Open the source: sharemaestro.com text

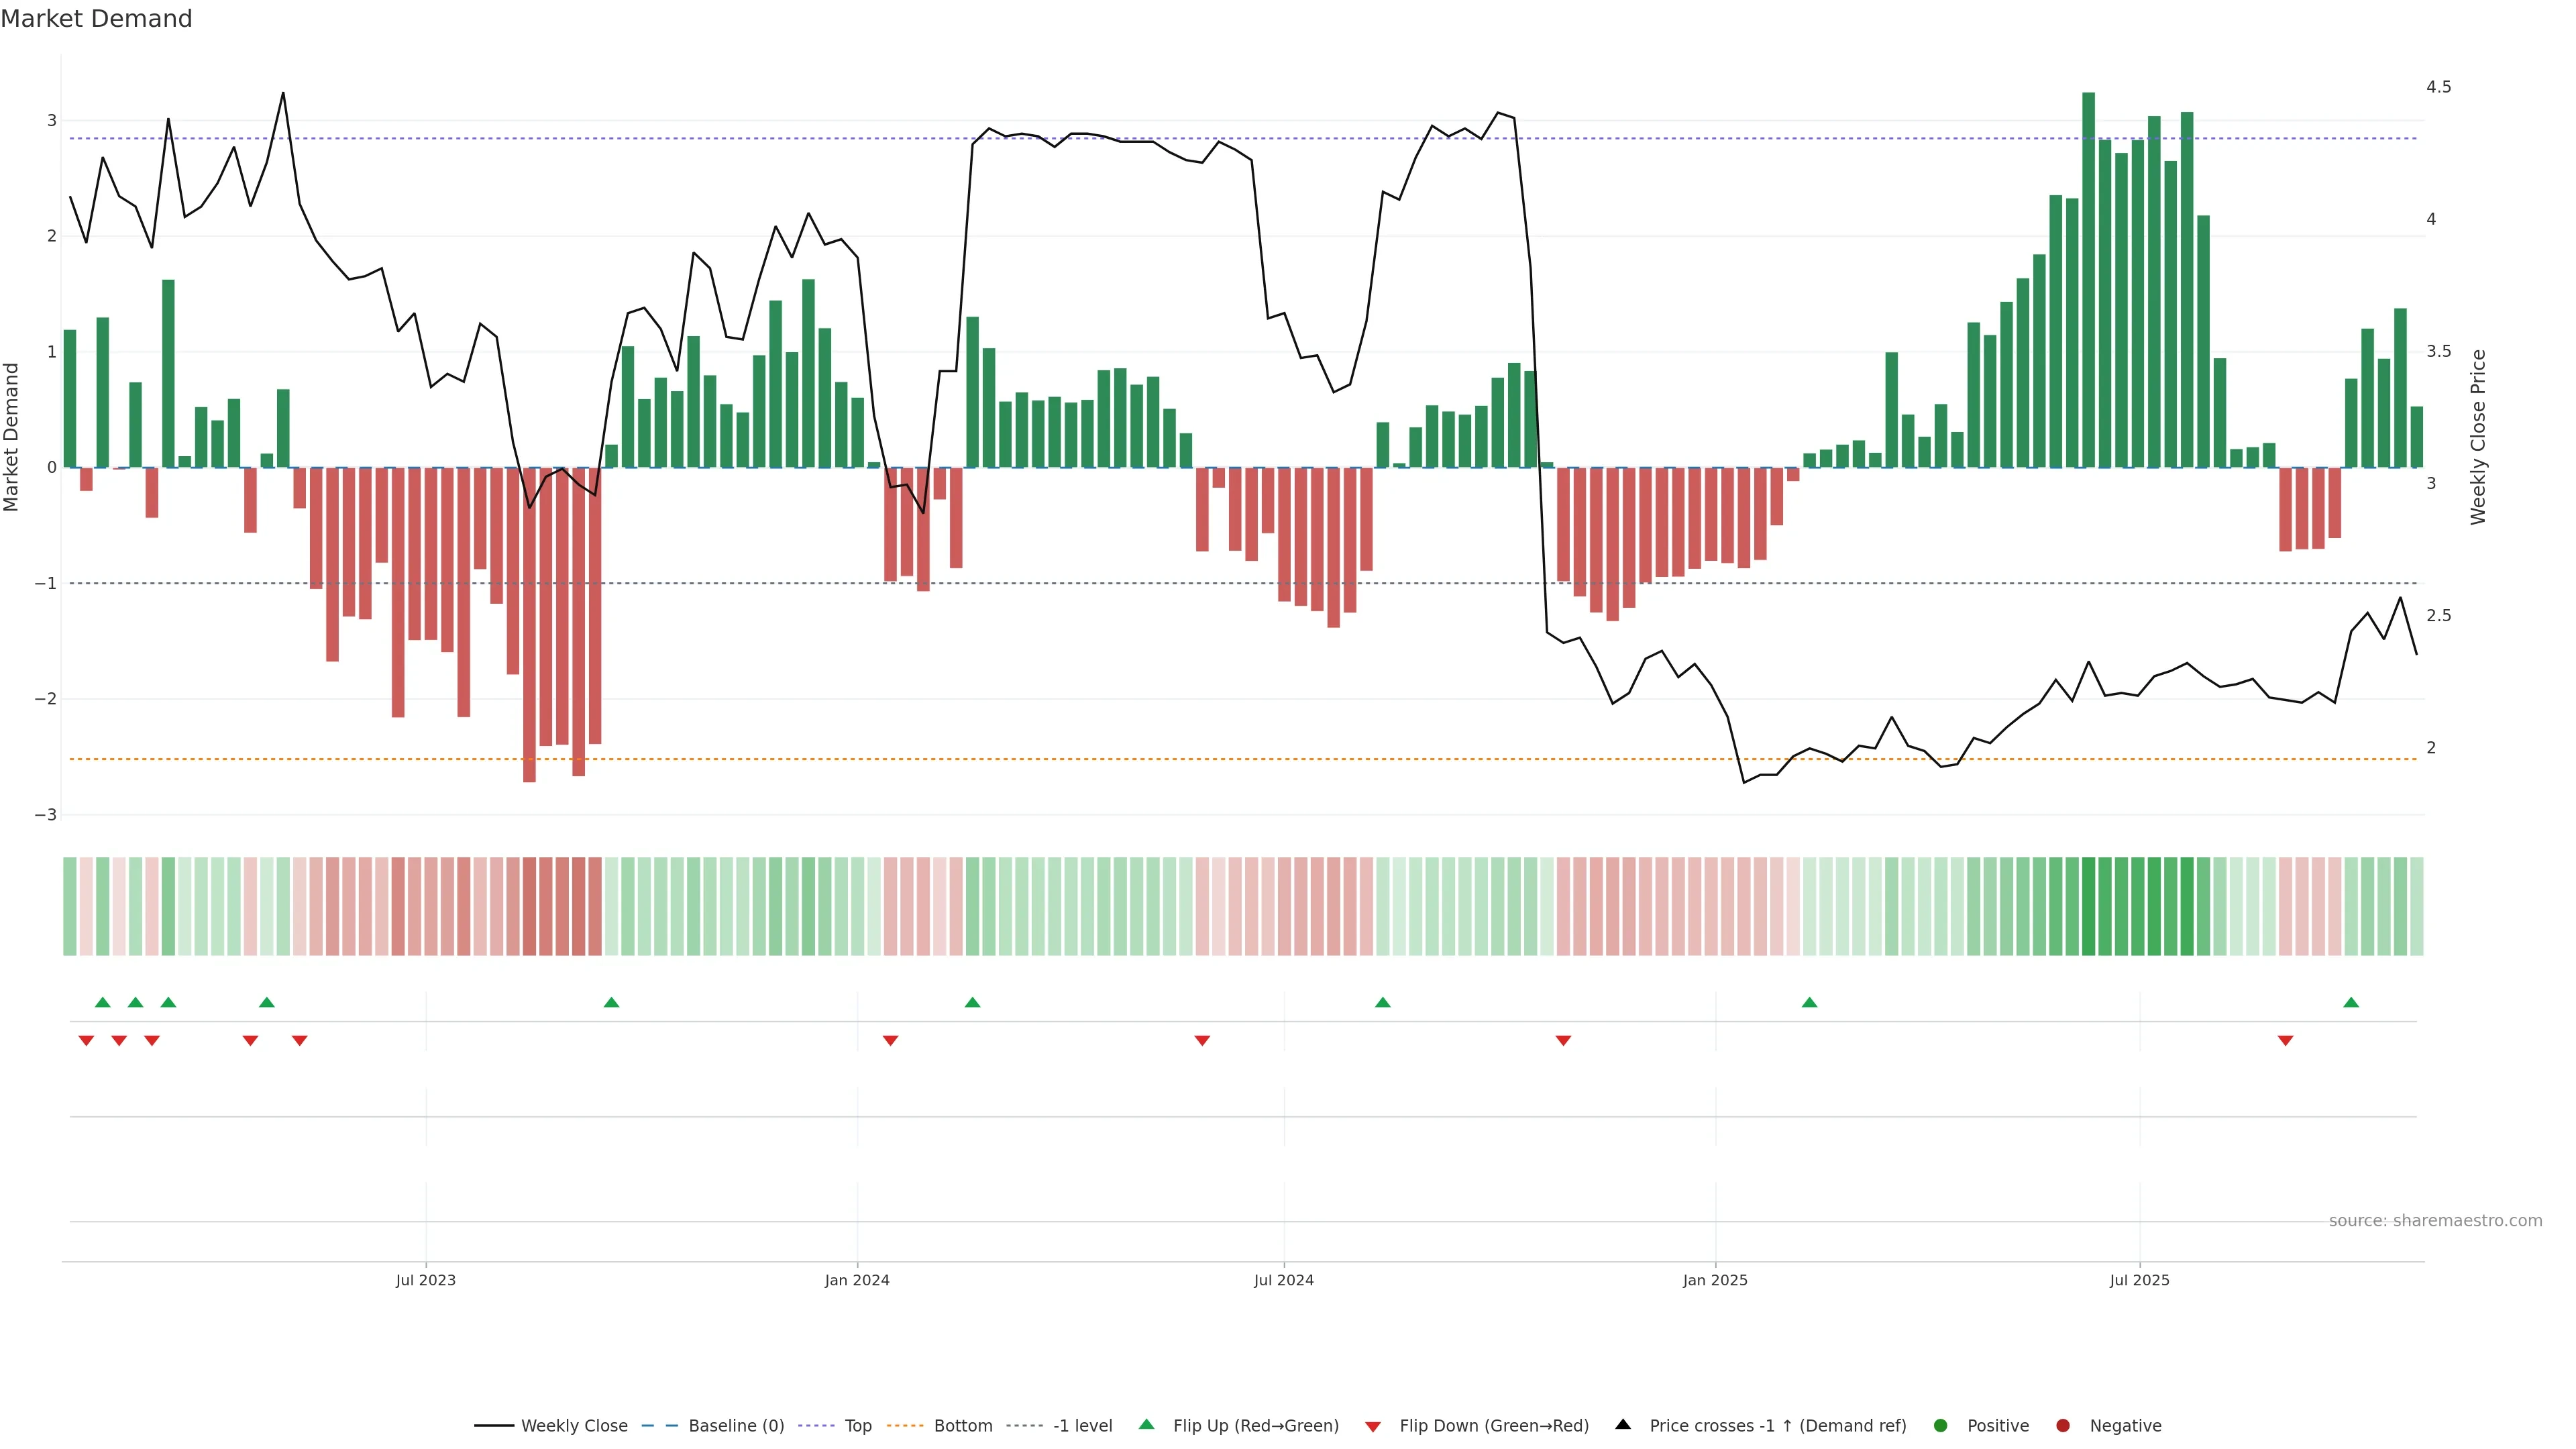pyautogui.click(x=2435, y=1221)
